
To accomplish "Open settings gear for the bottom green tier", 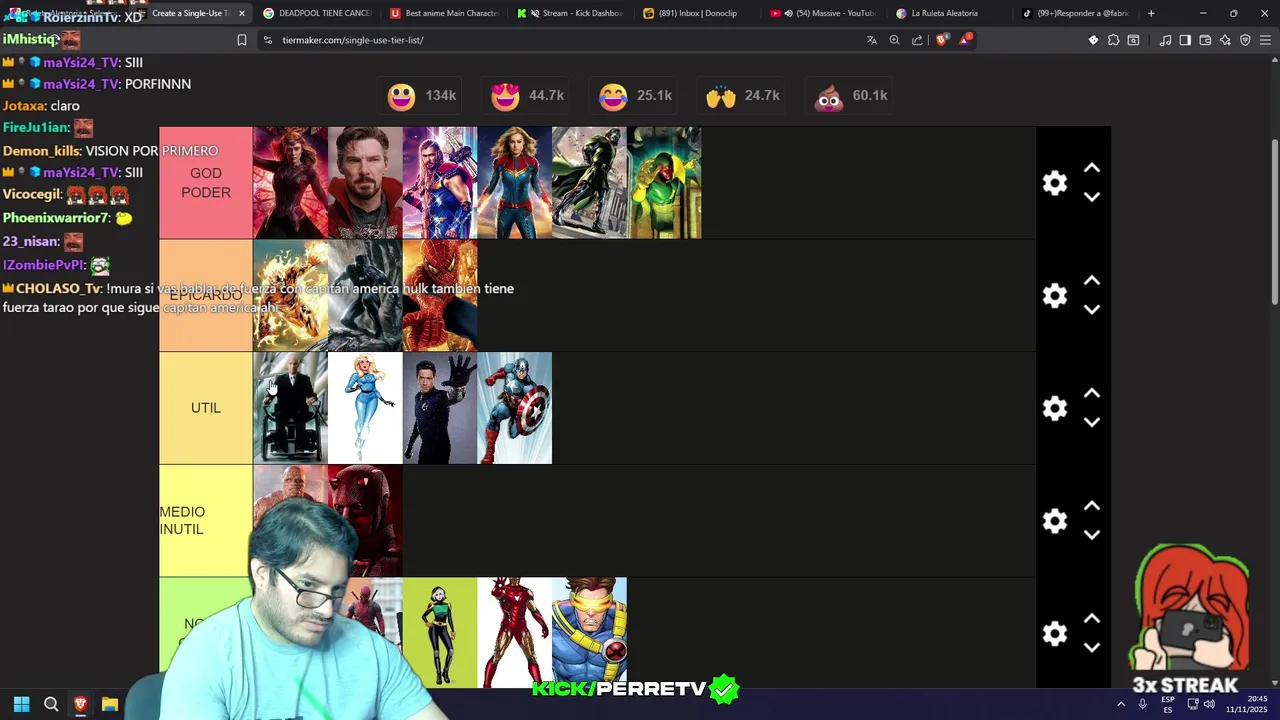I will [1055, 634].
